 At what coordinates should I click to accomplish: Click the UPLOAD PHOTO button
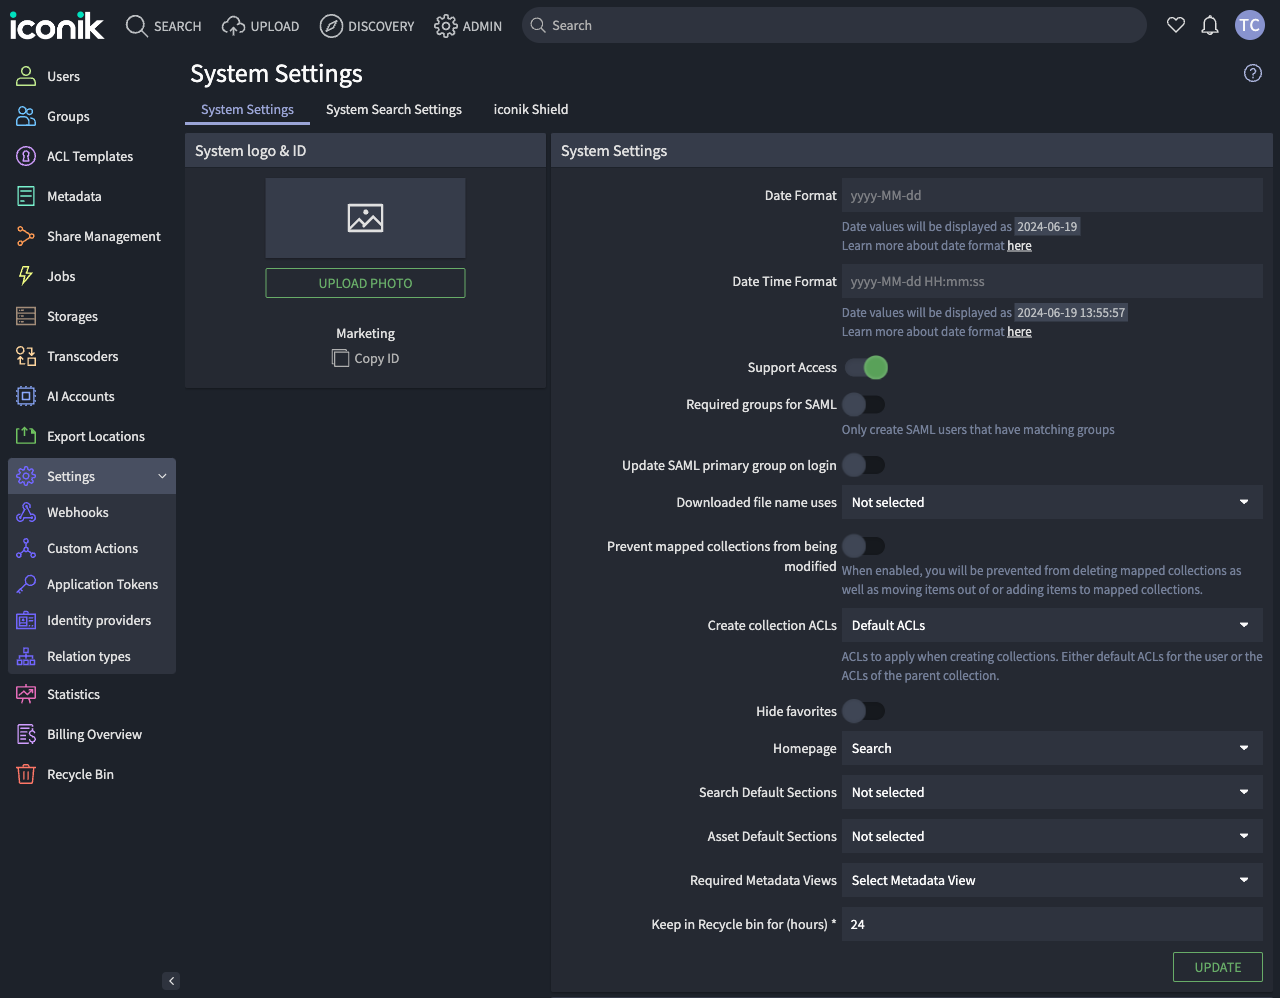[365, 283]
